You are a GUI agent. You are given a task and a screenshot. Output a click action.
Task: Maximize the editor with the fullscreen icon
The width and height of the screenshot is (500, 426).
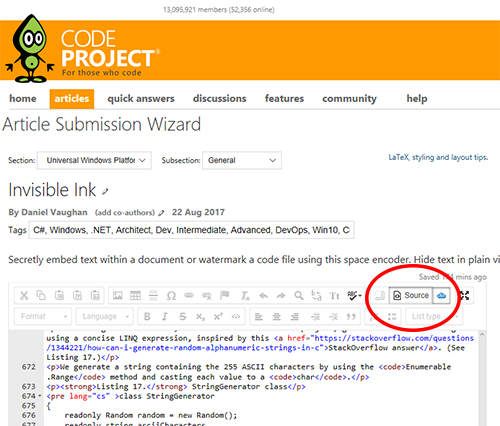[464, 295]
